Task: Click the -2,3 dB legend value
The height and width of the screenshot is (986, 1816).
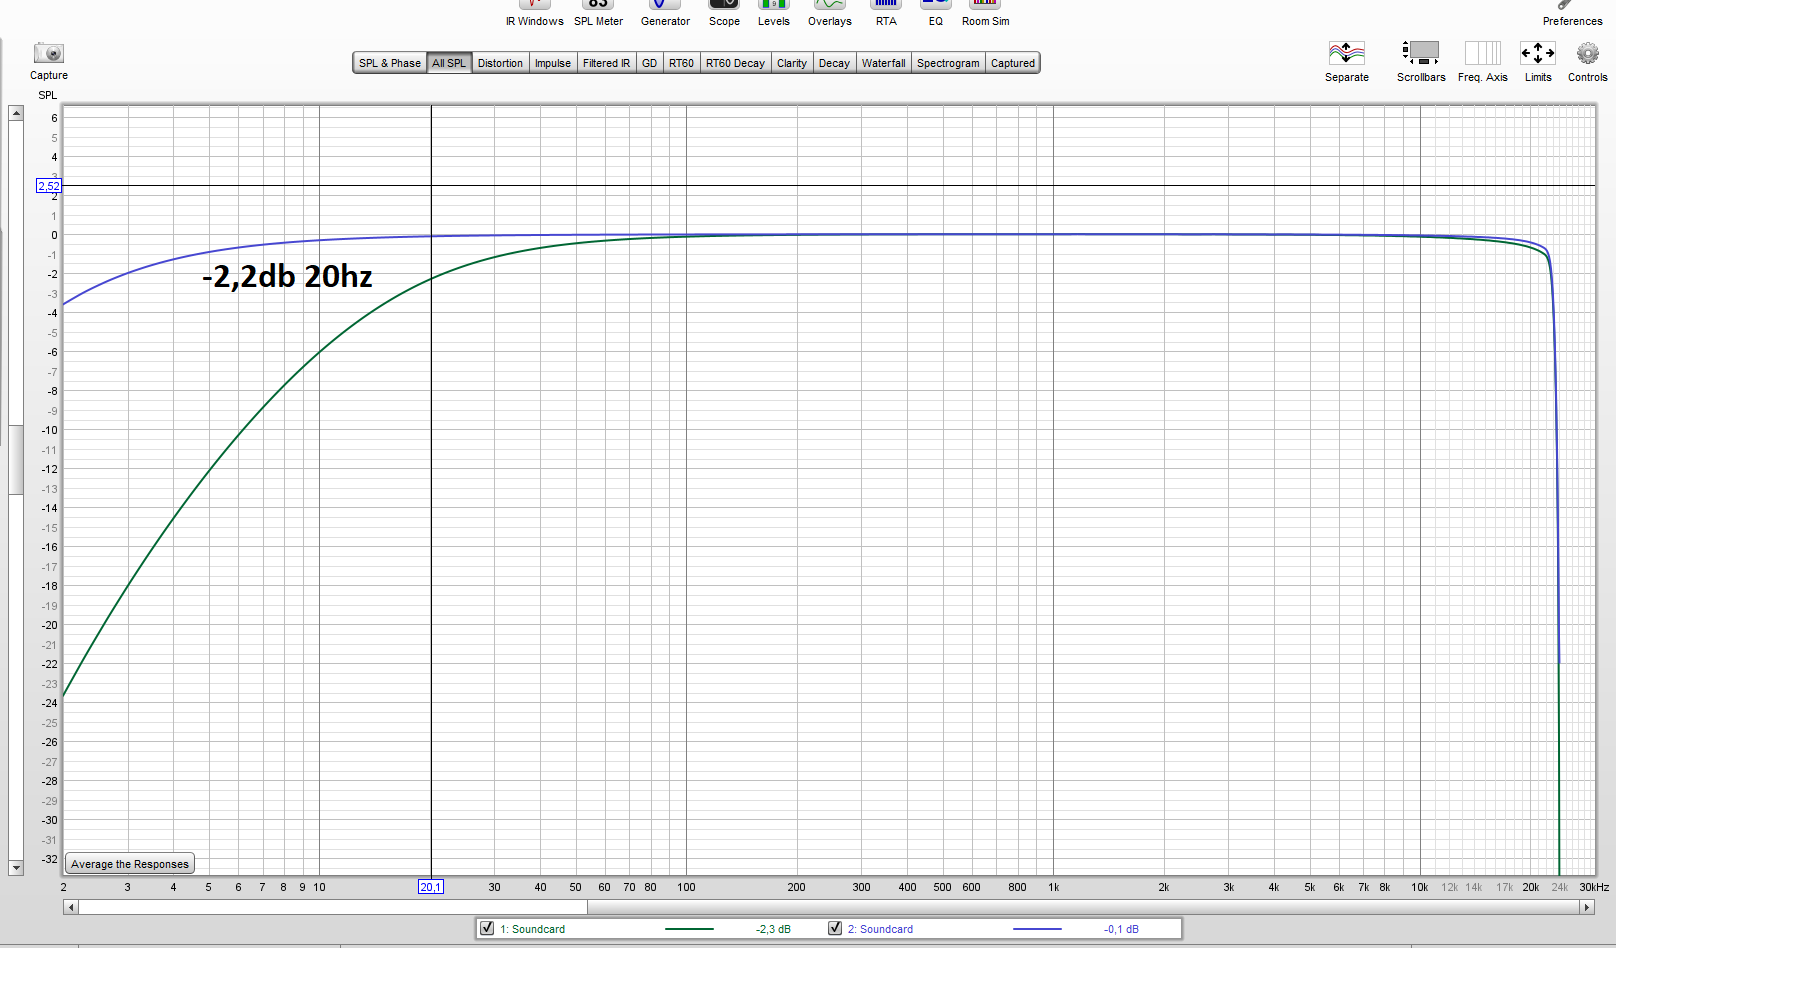Action: point(773,929)
